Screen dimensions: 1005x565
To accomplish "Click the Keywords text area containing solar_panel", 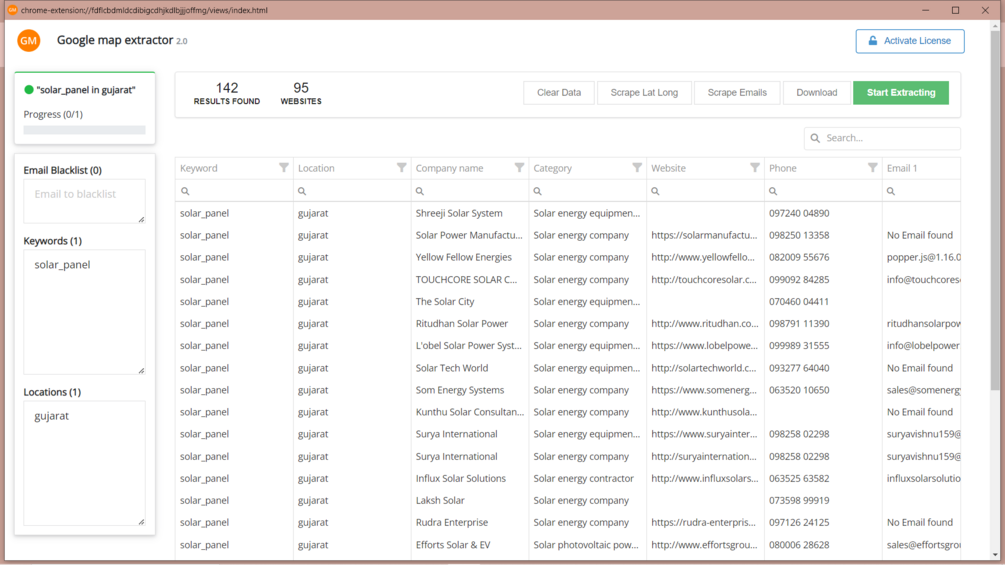I will (85, 312).
